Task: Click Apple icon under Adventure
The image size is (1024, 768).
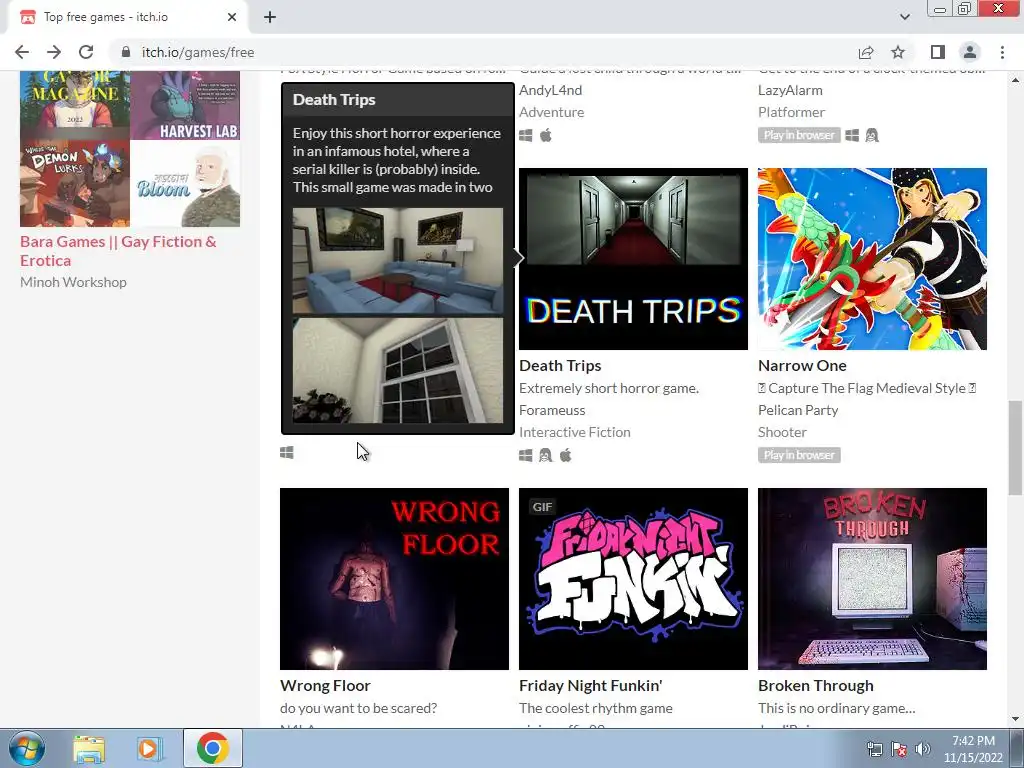Action: click(546, 135)
